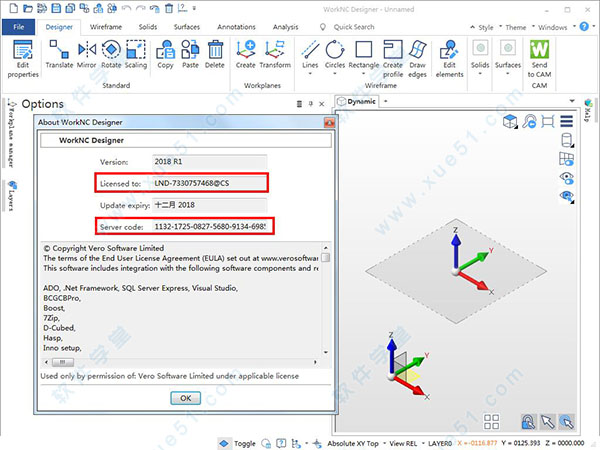Click the arrow selection cursor icon
Image resolution: width=600 pixels, height=450 pixels.
click(x=548, y=422)
